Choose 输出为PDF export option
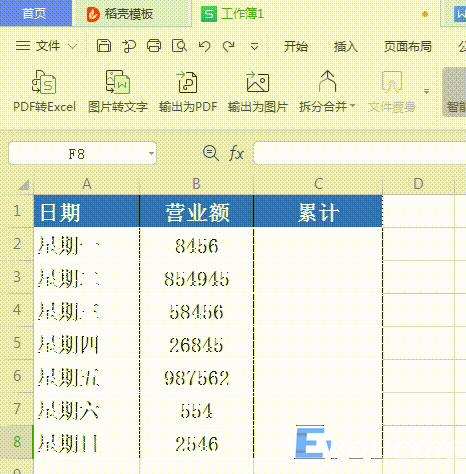Screen dimensions: 466x474 coord(188,91)
